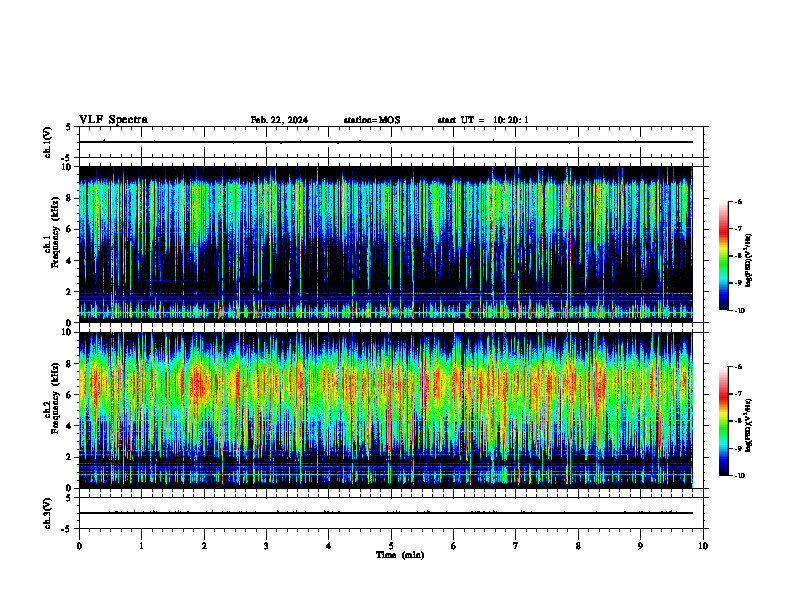Click time axis tick label "8"
792x612 pixels.
tap(578, 546)
